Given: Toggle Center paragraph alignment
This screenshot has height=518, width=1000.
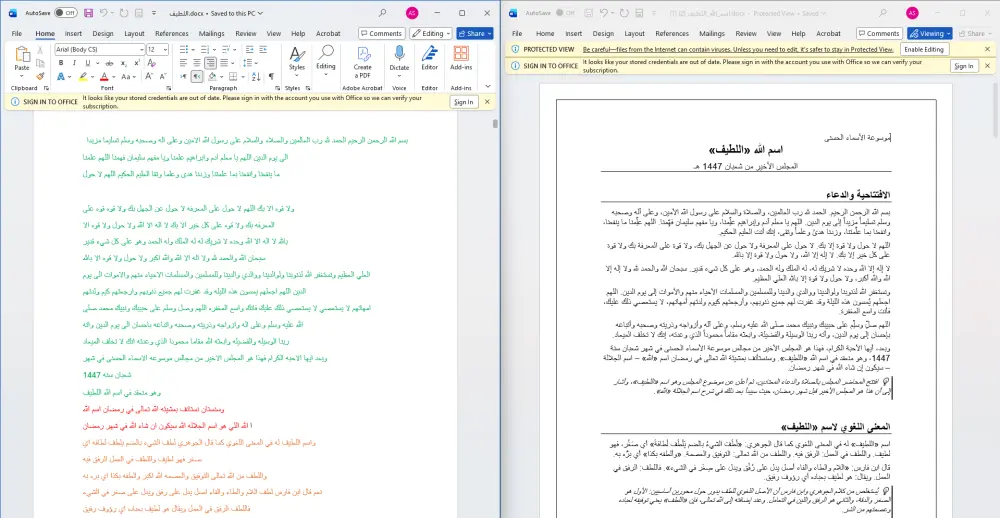Looking at the screenshot, I should coord(196,63).
